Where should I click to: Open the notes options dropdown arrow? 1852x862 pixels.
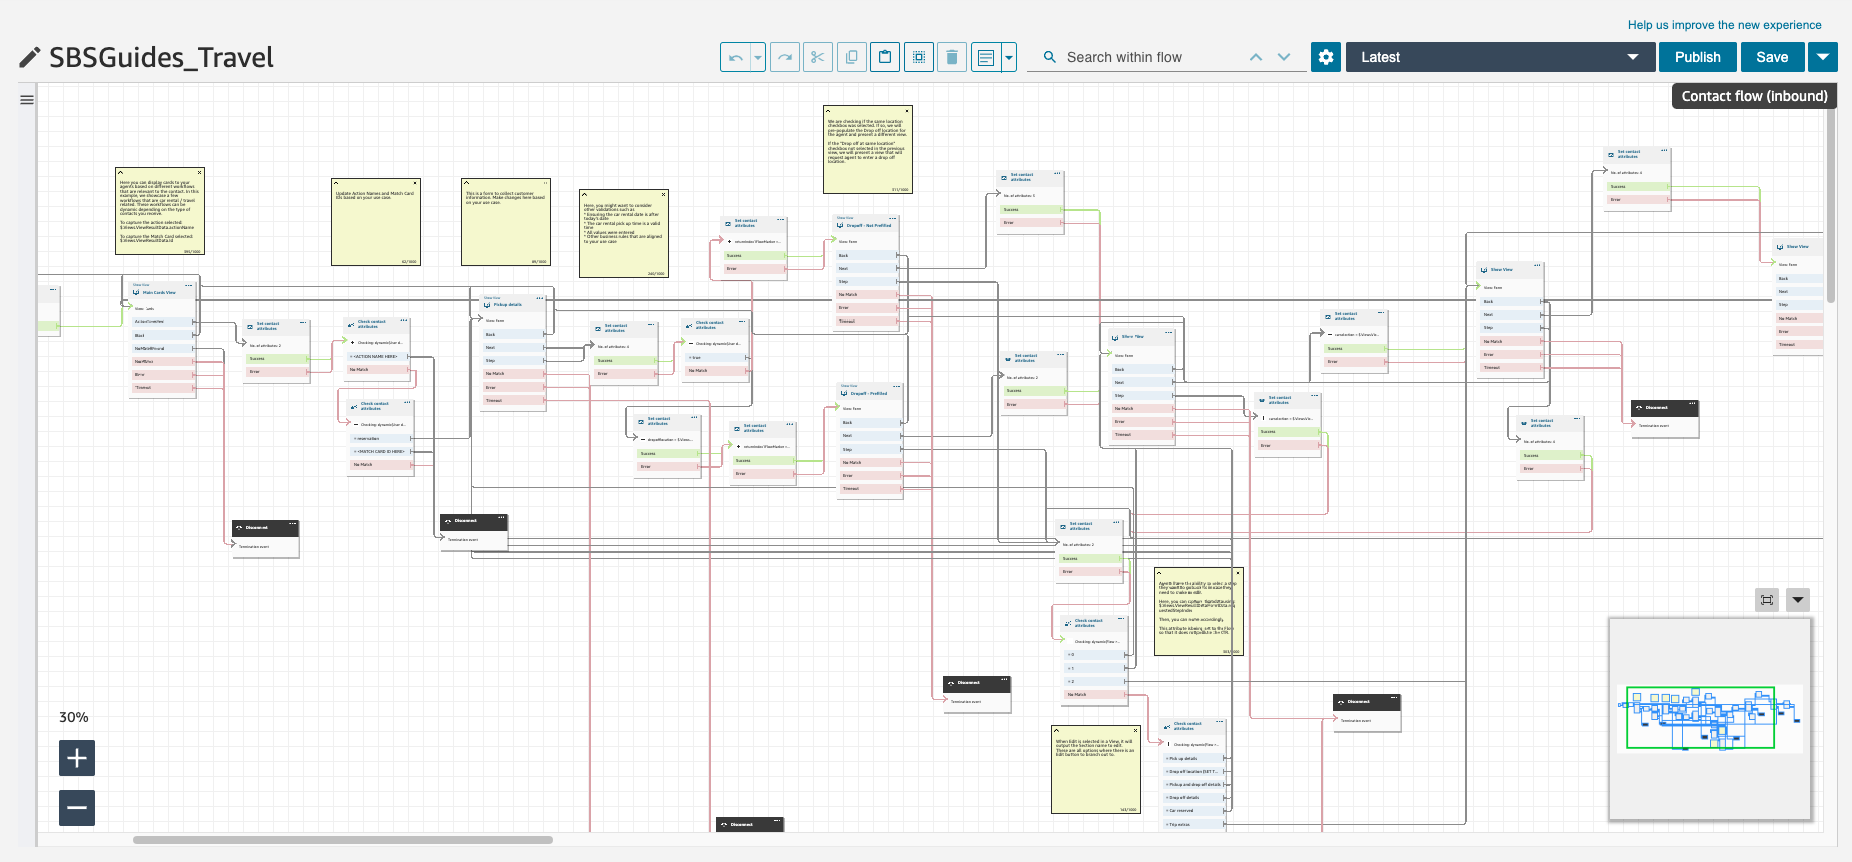click(1009, 57)
